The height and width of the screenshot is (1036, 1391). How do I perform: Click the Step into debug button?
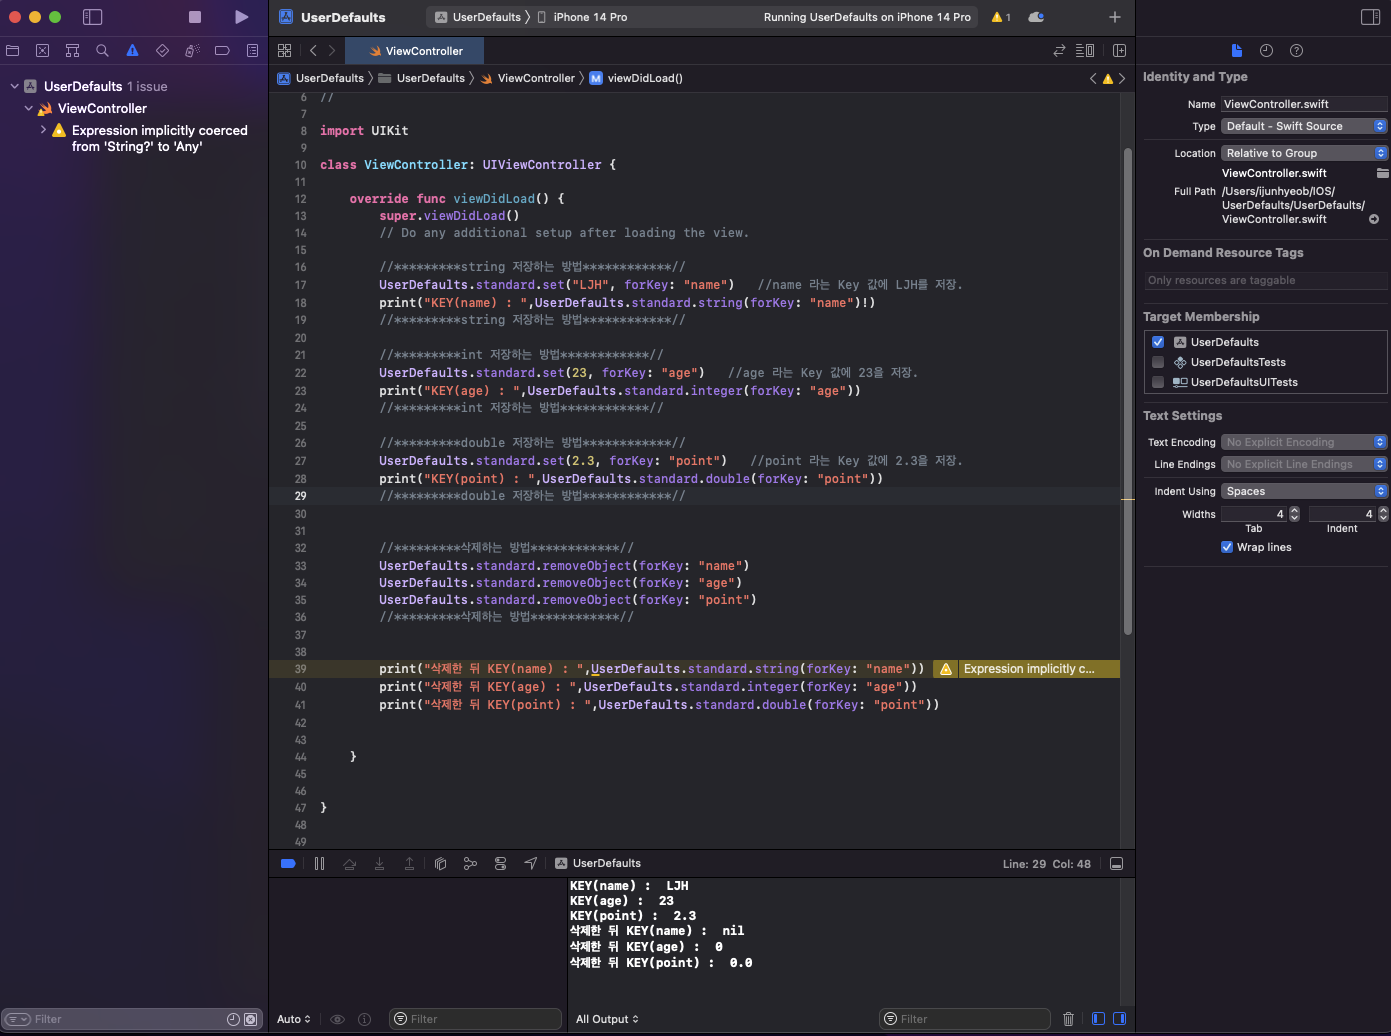tap(379, 863)
